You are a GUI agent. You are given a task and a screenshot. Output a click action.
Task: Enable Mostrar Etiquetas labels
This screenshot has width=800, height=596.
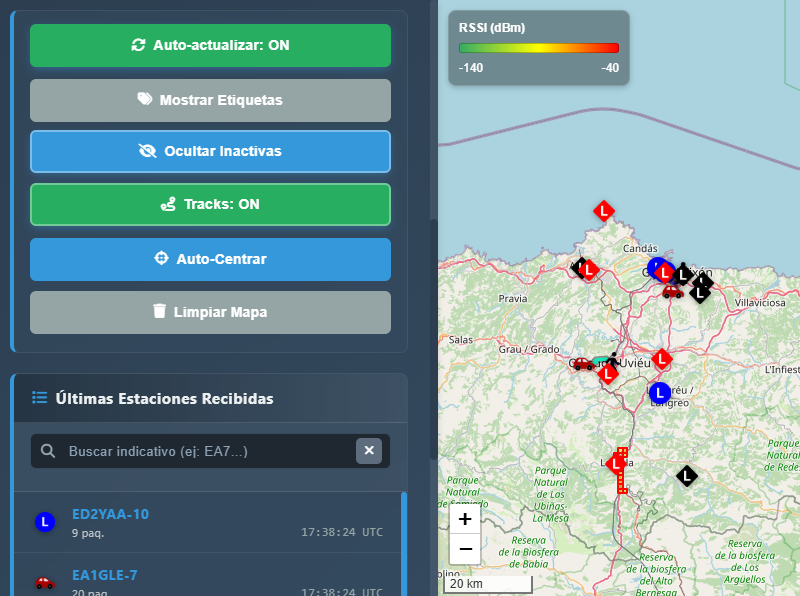coord(210,100)
